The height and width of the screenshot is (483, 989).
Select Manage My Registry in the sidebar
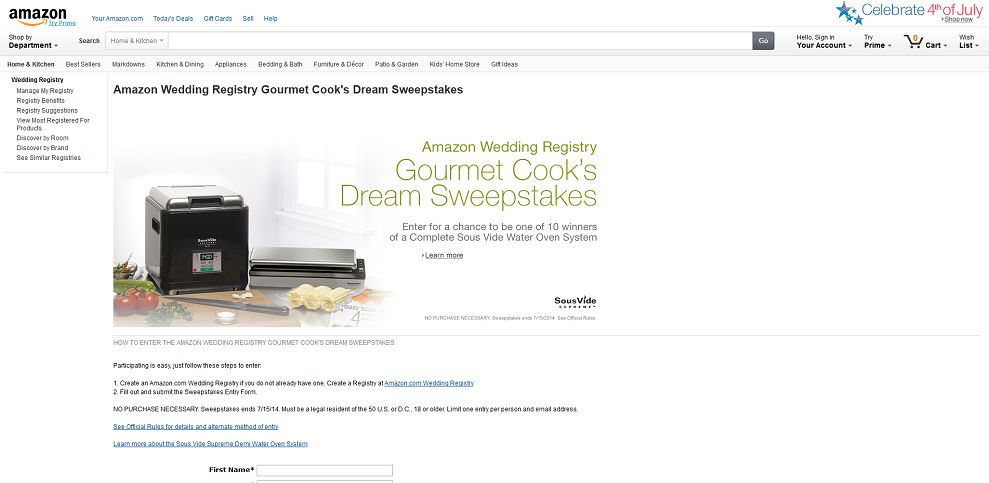45,91
